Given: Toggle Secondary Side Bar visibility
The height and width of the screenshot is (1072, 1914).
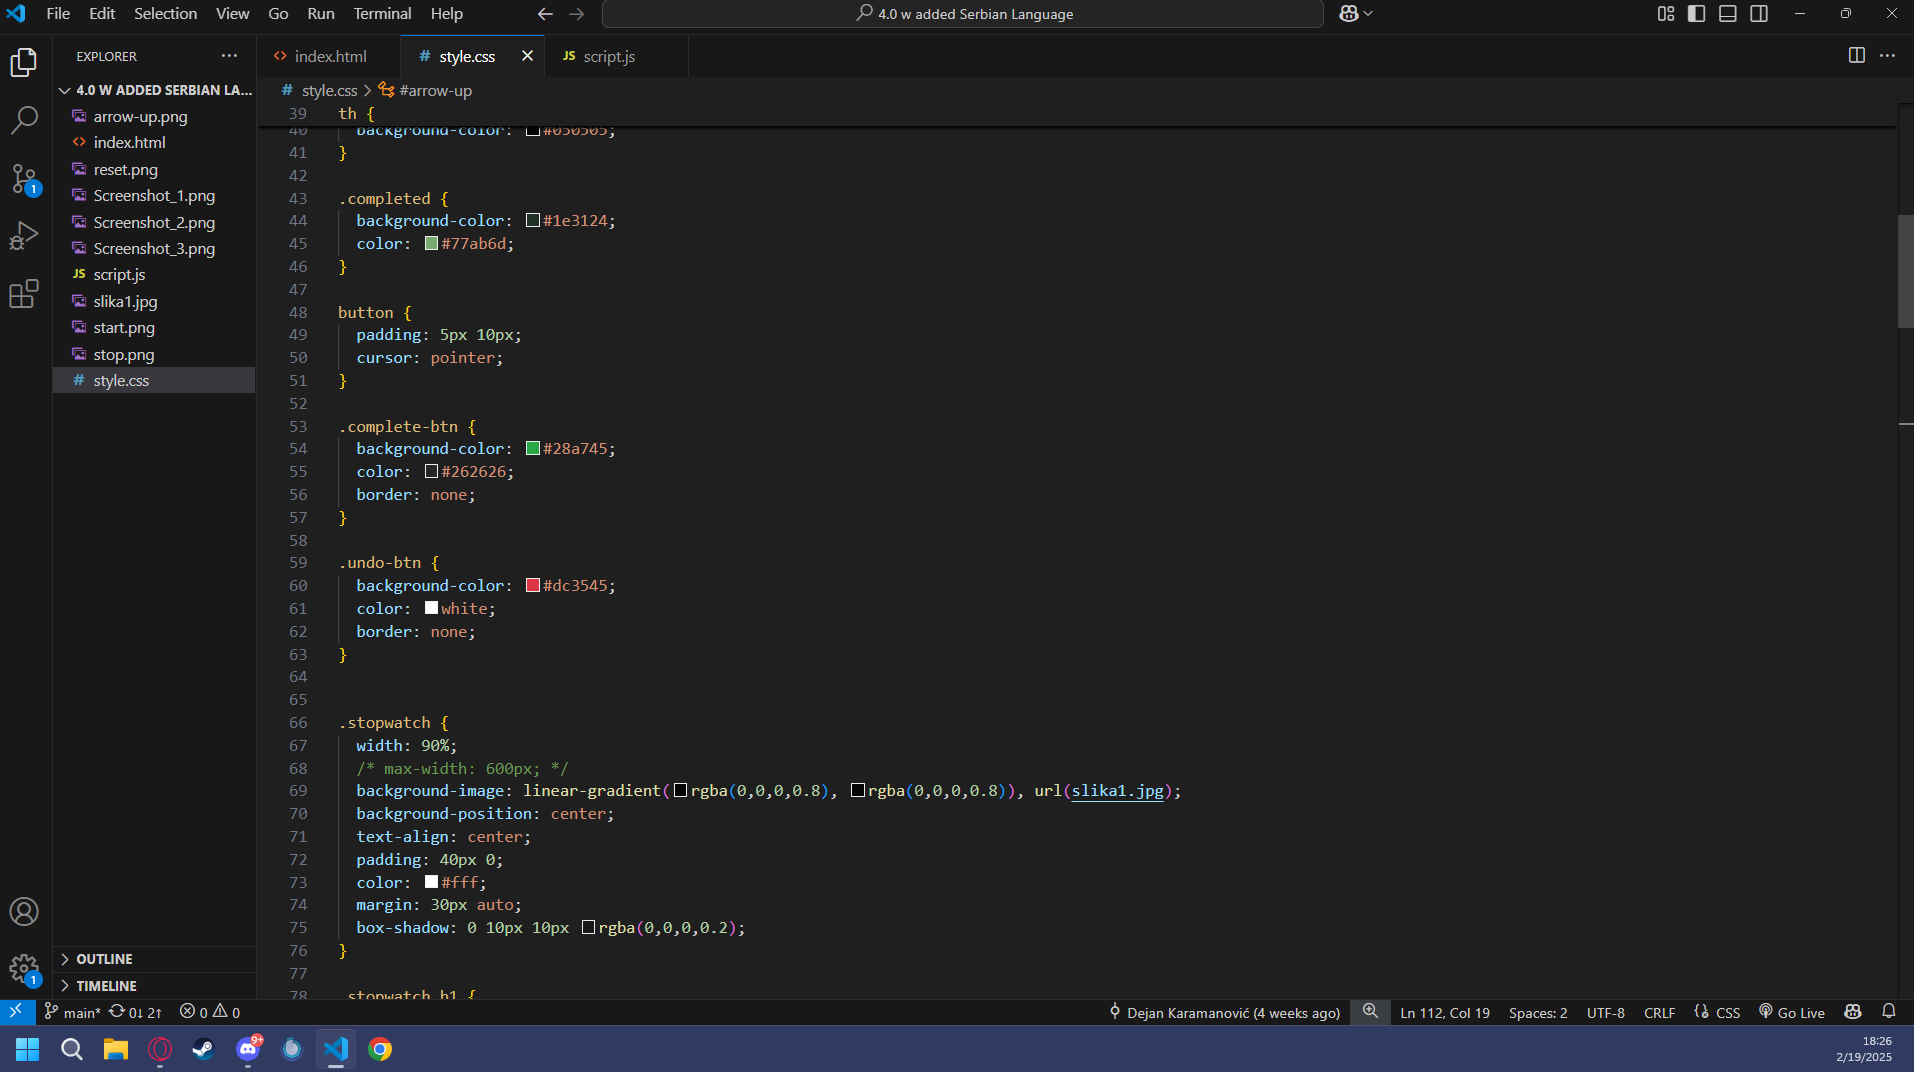Looking at the screenshot, I should 1759,14.
